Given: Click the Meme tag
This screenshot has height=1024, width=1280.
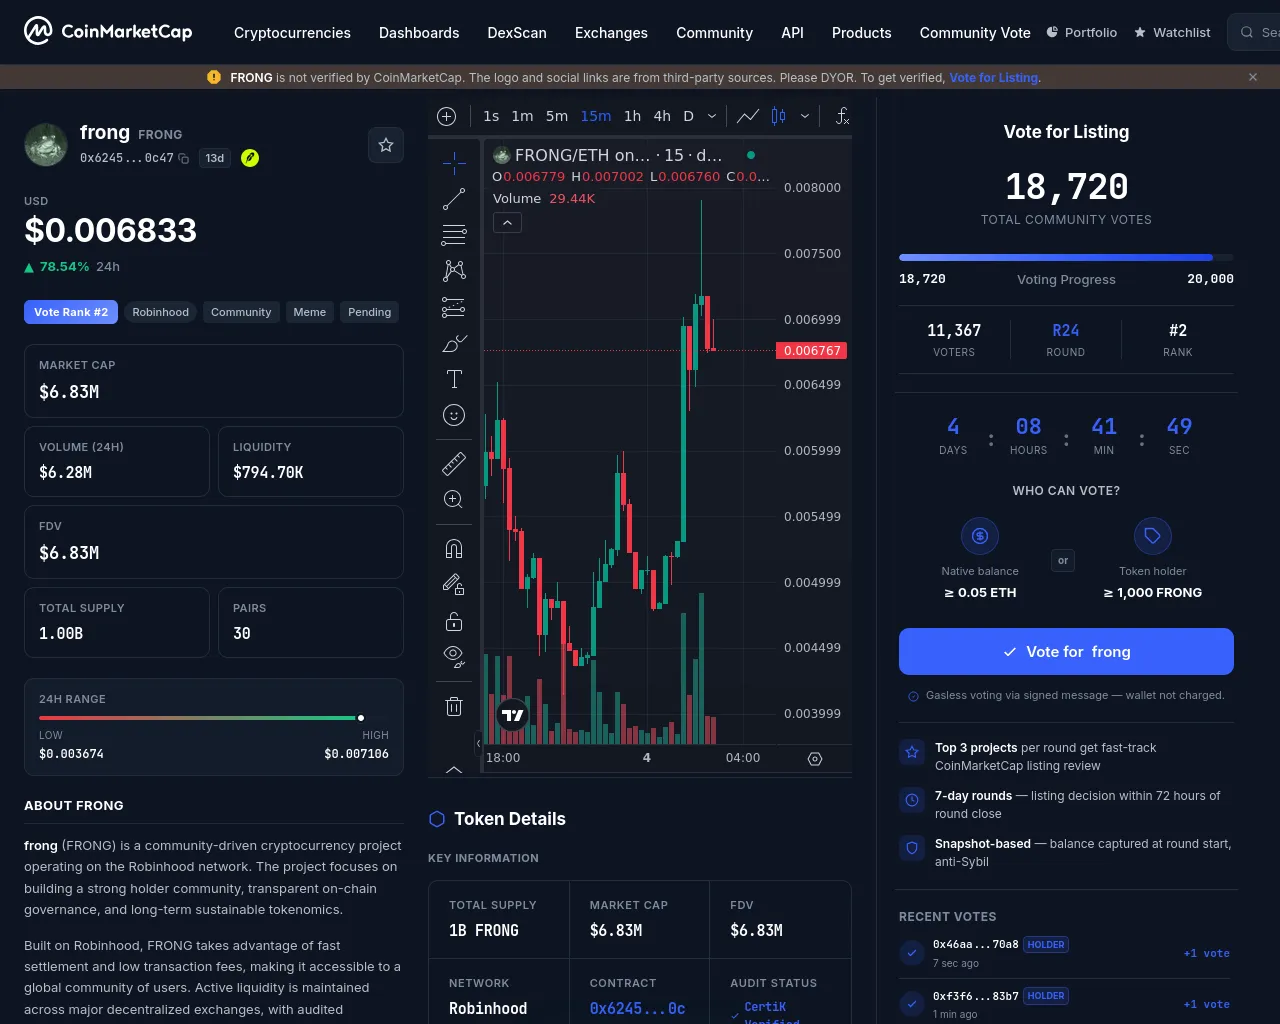Looking at the screenshot, I should pos(310,312).
